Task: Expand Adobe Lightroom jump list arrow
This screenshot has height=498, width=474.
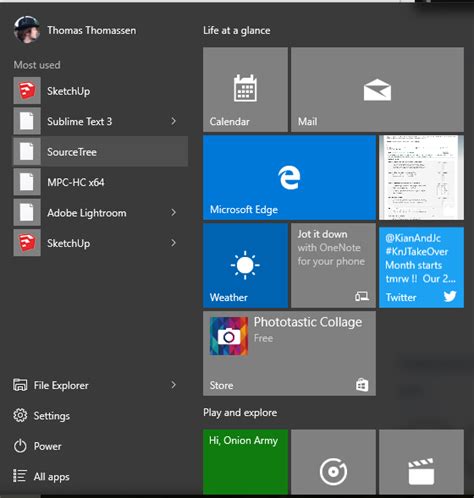Action: 173,212
